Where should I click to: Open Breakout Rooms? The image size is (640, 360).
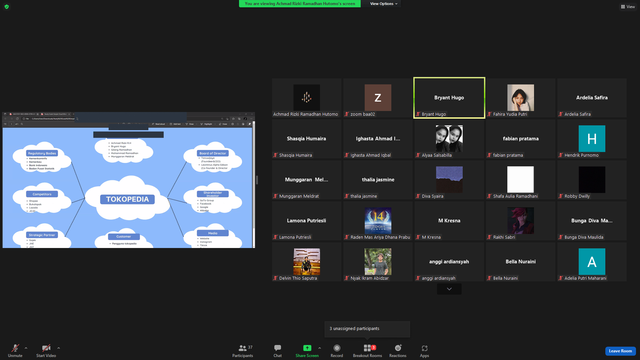point(367,350)
